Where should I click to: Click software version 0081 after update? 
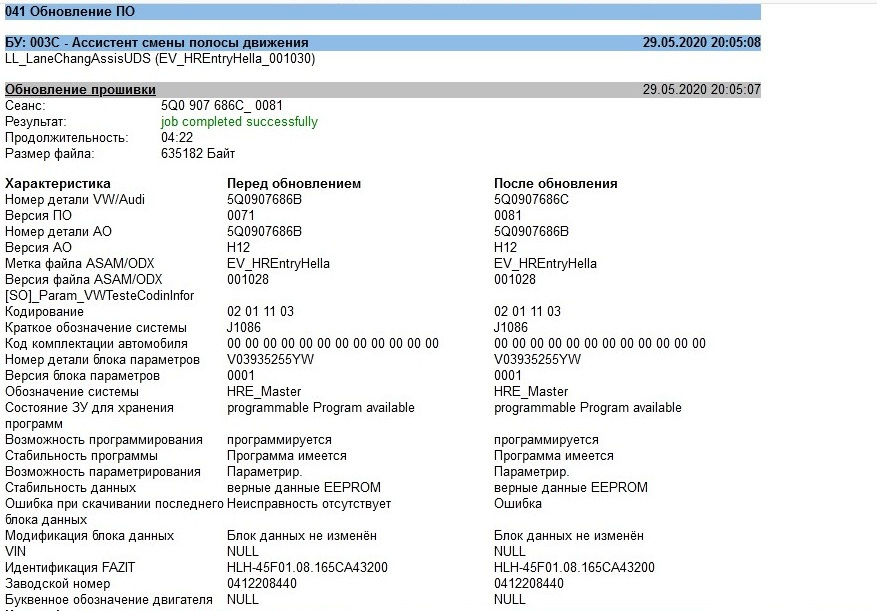[x=507, y=215]
